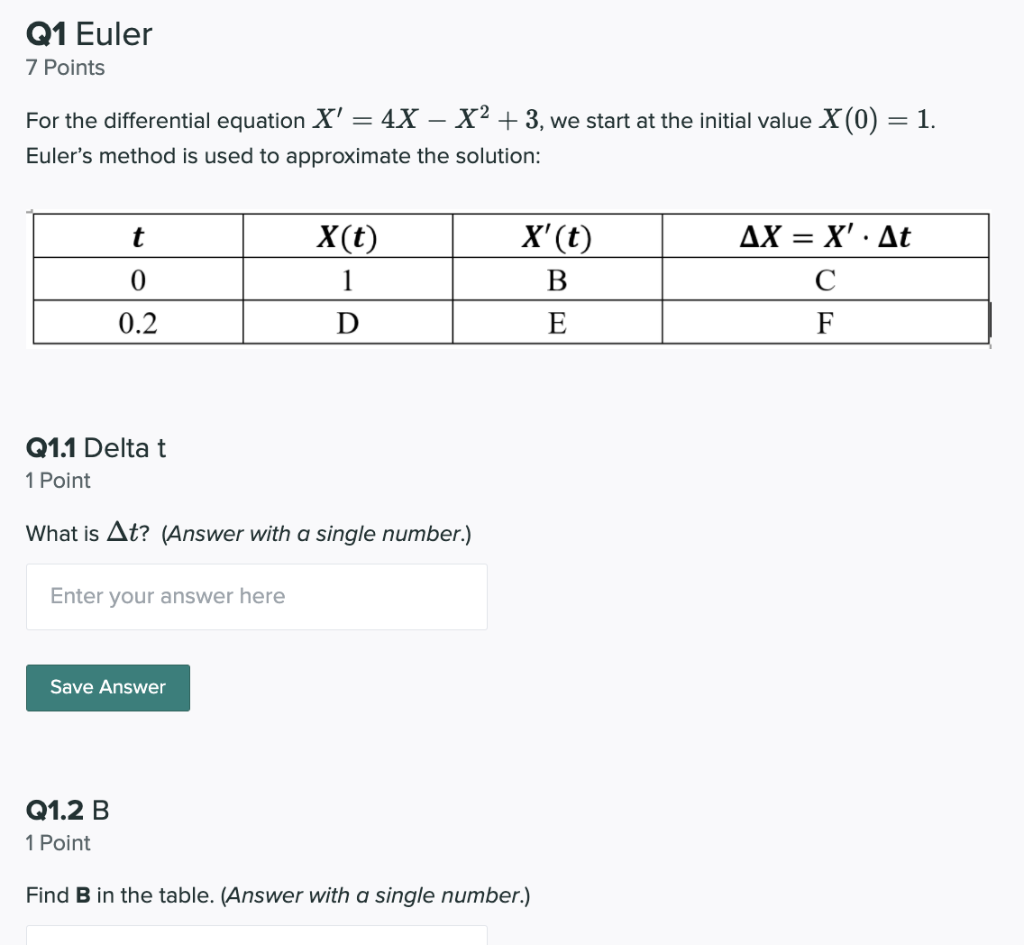This screenshot has width=1024, height=945.
Task: Click the 1 Point label under Q1.1
Action: click(57, 480)
